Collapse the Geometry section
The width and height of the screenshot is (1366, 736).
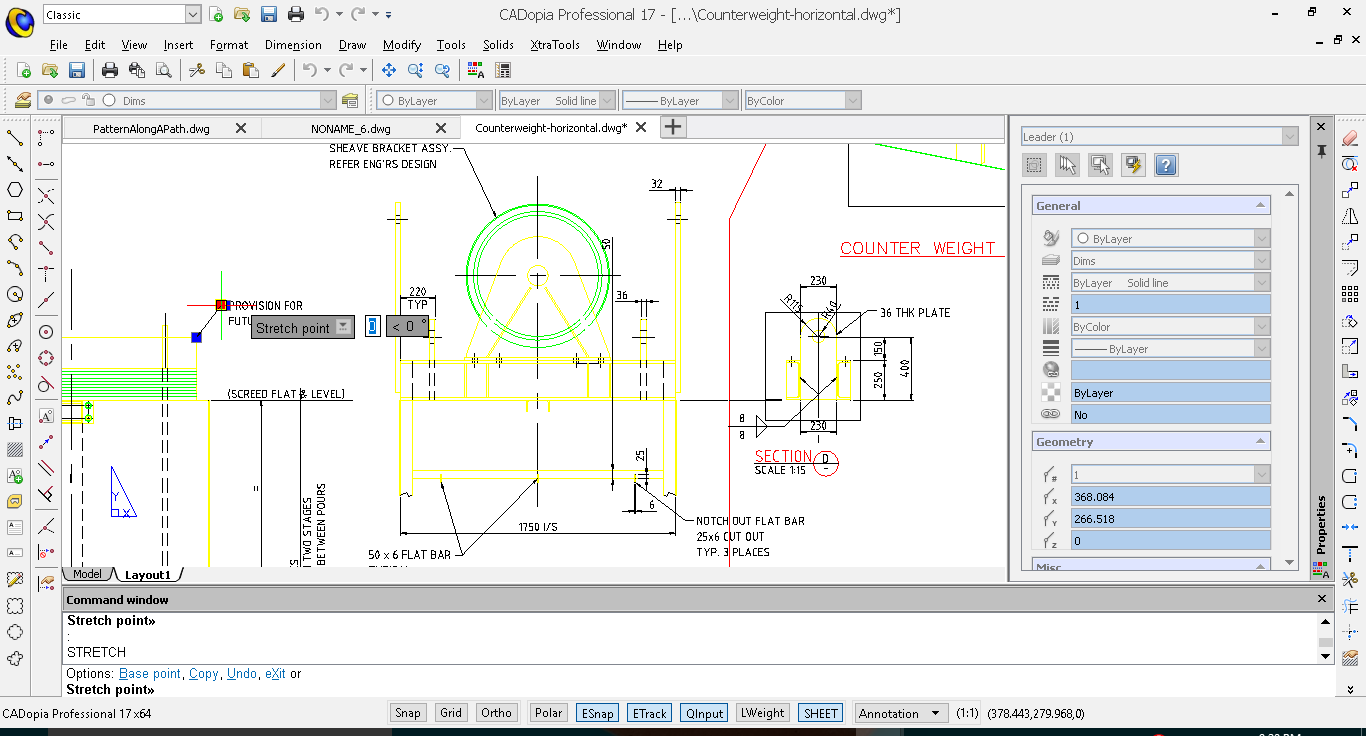tap(1259, 441)
